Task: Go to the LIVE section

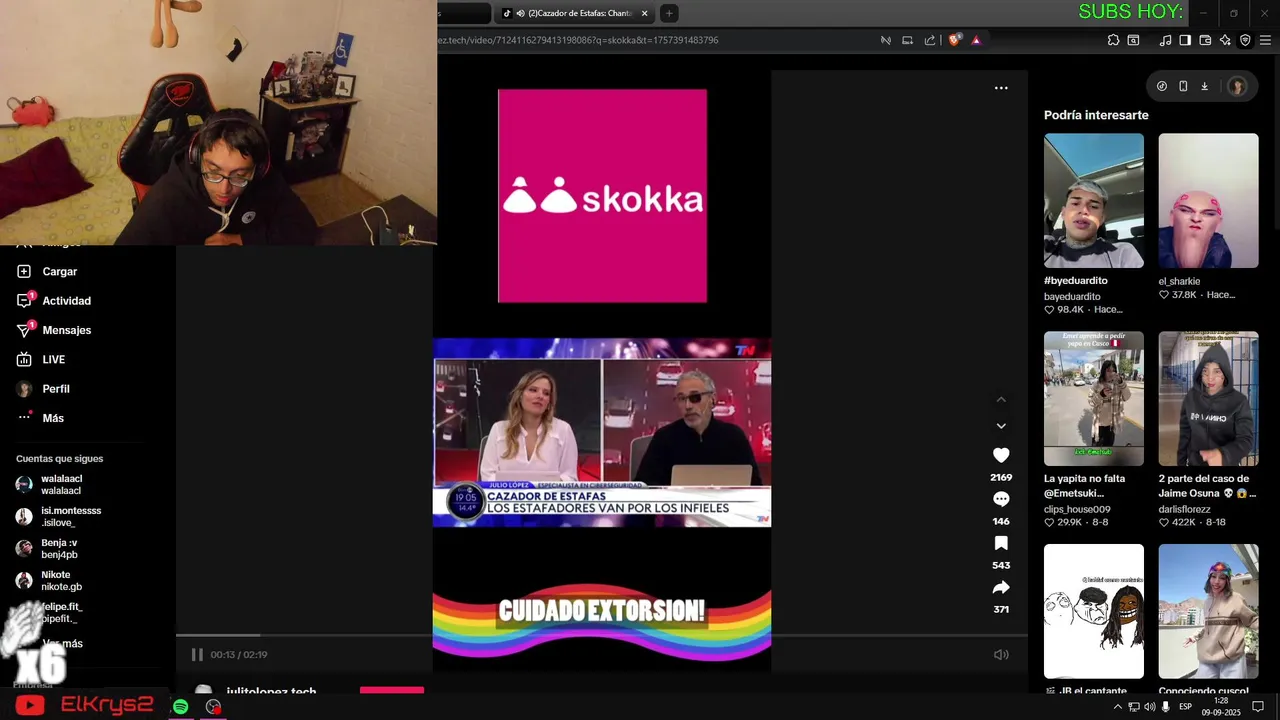Action: pos(41,359)
